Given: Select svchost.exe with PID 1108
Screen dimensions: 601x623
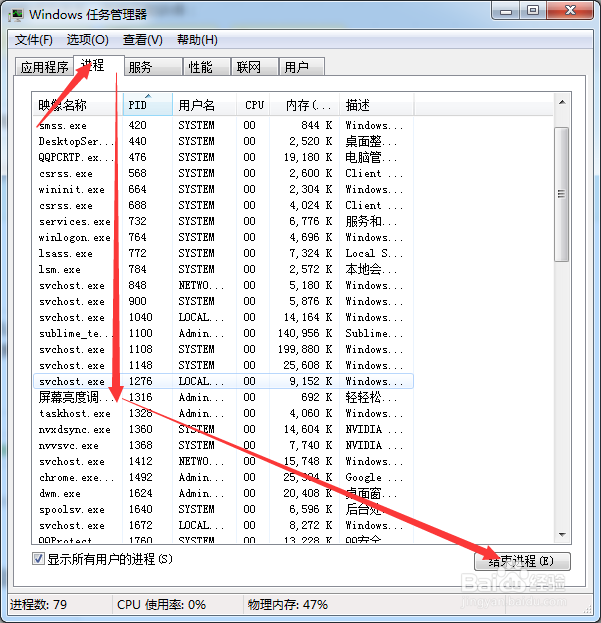Looking at the screenshot, I should (223, 349).
